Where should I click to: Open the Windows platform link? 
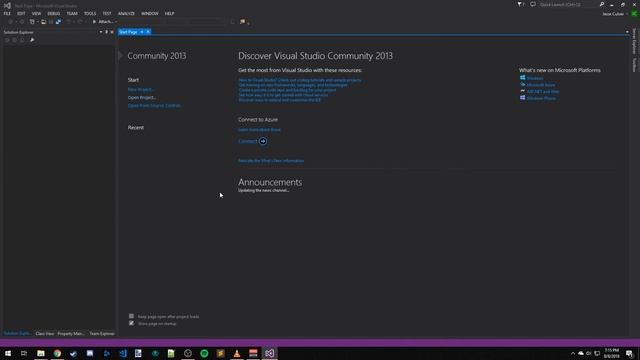point(535,78)
